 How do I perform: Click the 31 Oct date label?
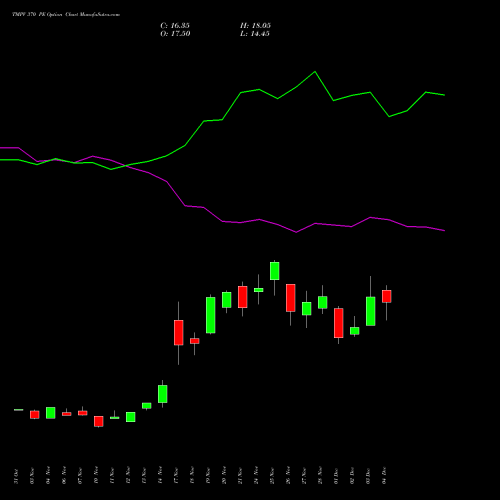click(x=16, y=476)
